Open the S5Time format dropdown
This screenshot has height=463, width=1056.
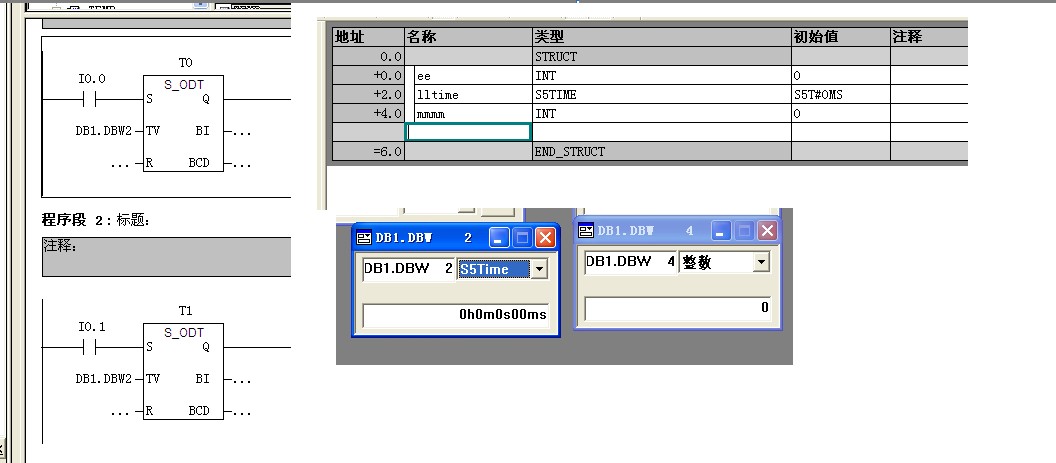tap(540, 269)
